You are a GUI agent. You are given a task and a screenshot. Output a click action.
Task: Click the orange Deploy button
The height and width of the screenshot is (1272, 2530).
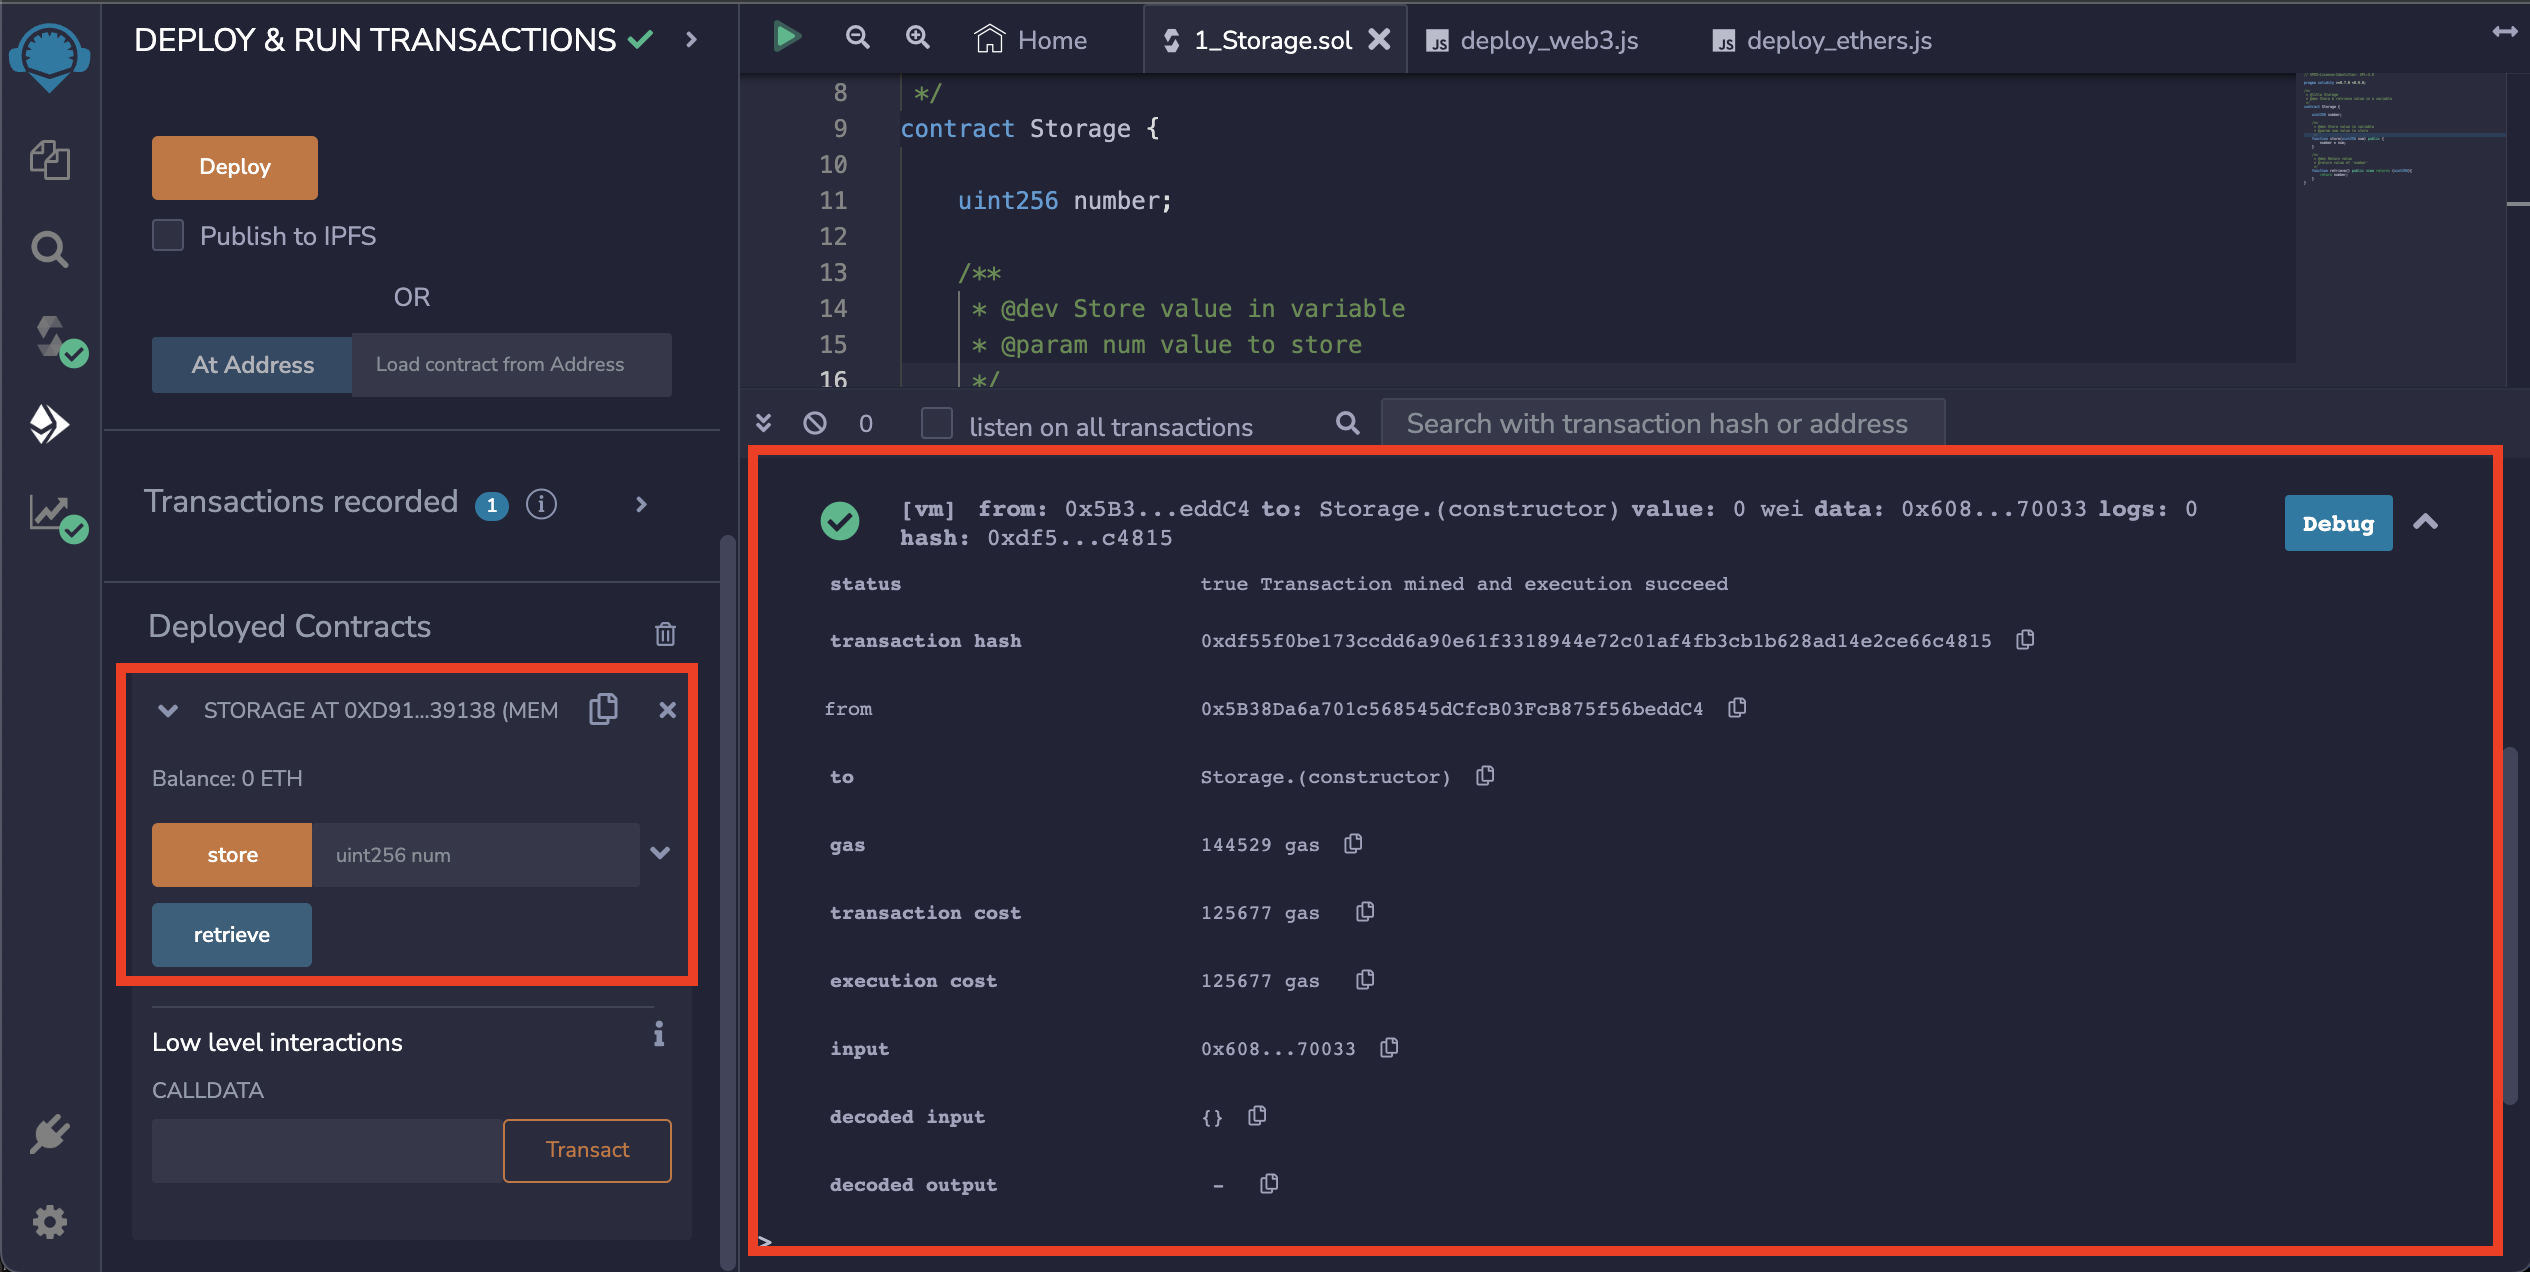click(235, 167)
